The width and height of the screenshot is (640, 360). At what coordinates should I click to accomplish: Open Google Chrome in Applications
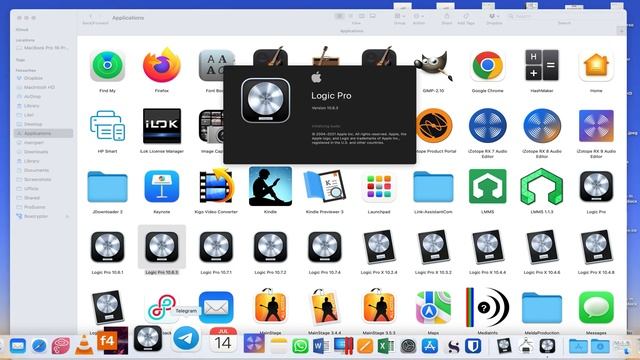point(487,66)
